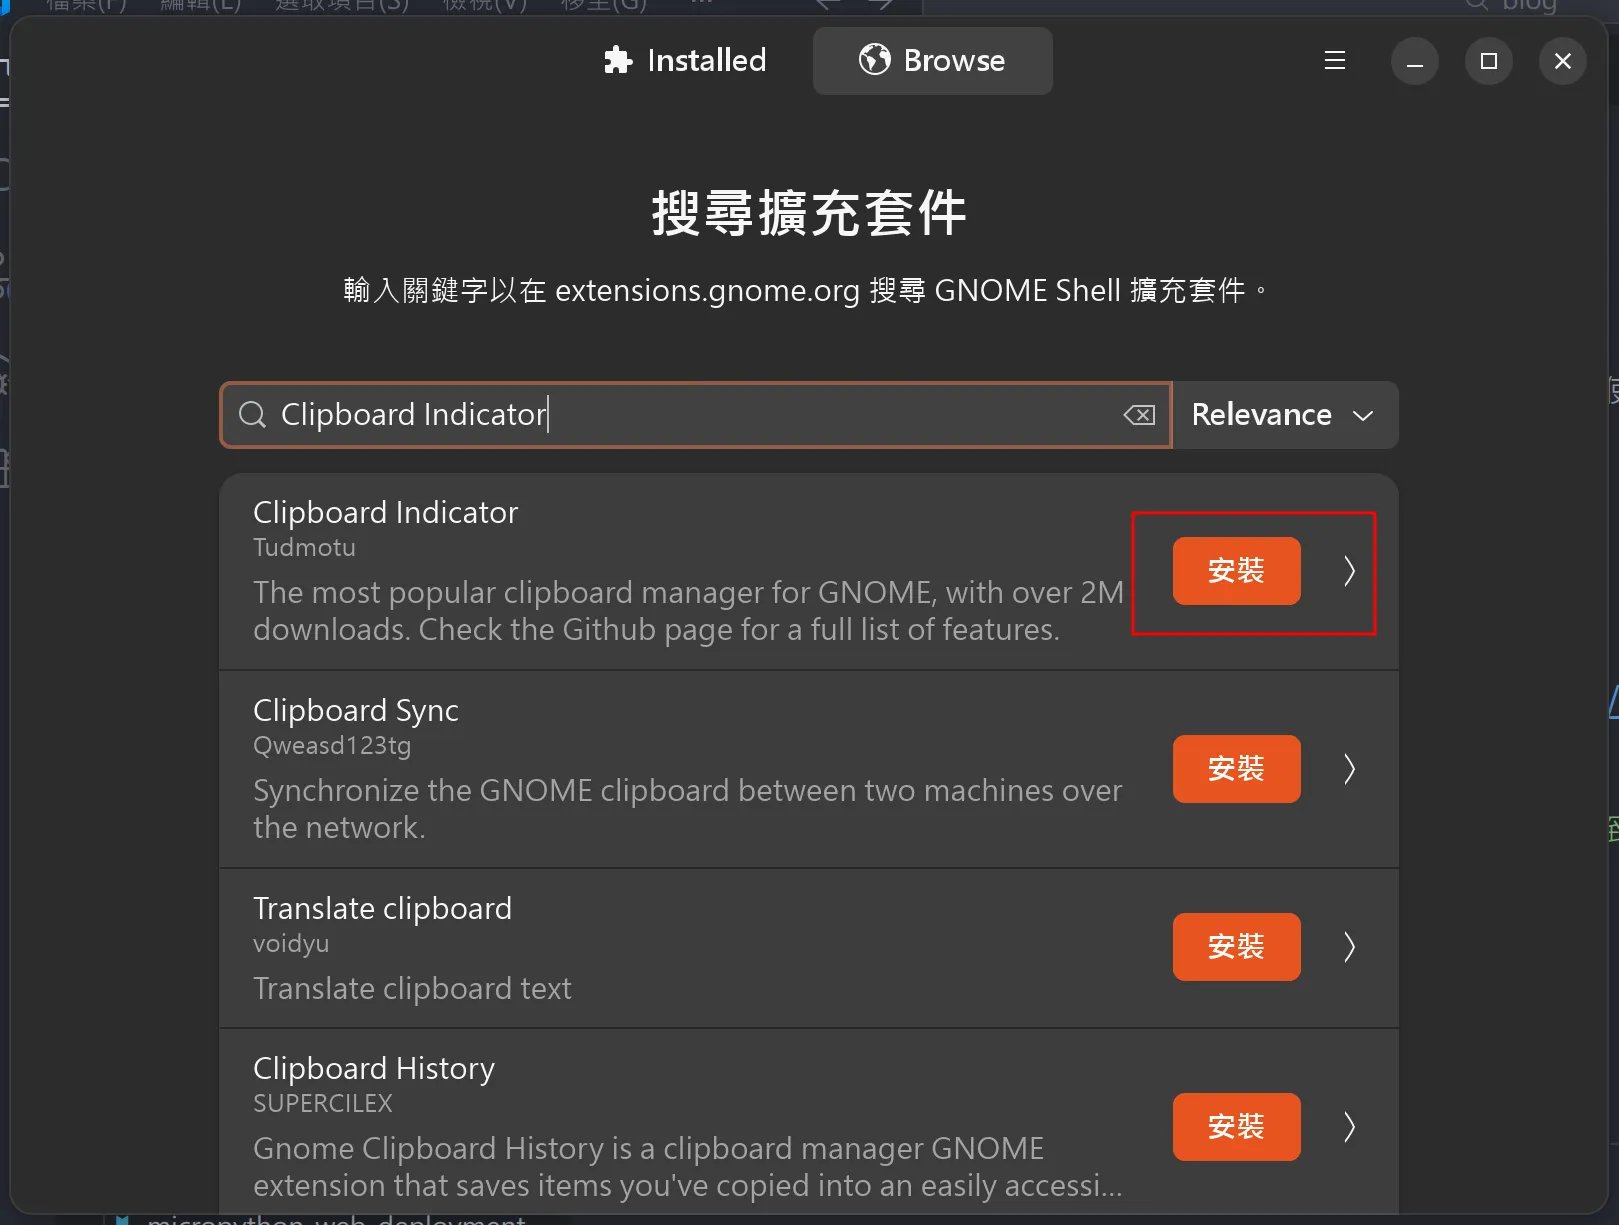Click the puzzle-piece Installed icon
The width and height of the screenshot is (1619, 1225).
tap(618, 60)
